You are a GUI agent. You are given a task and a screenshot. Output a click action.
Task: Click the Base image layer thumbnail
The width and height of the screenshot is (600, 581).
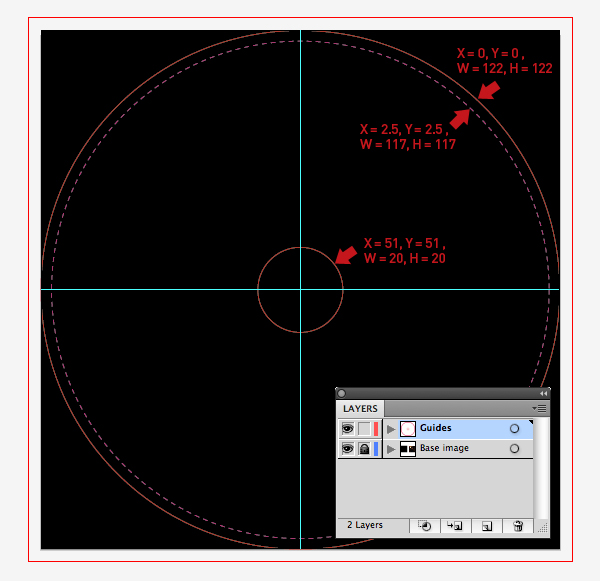coord(408,449)
